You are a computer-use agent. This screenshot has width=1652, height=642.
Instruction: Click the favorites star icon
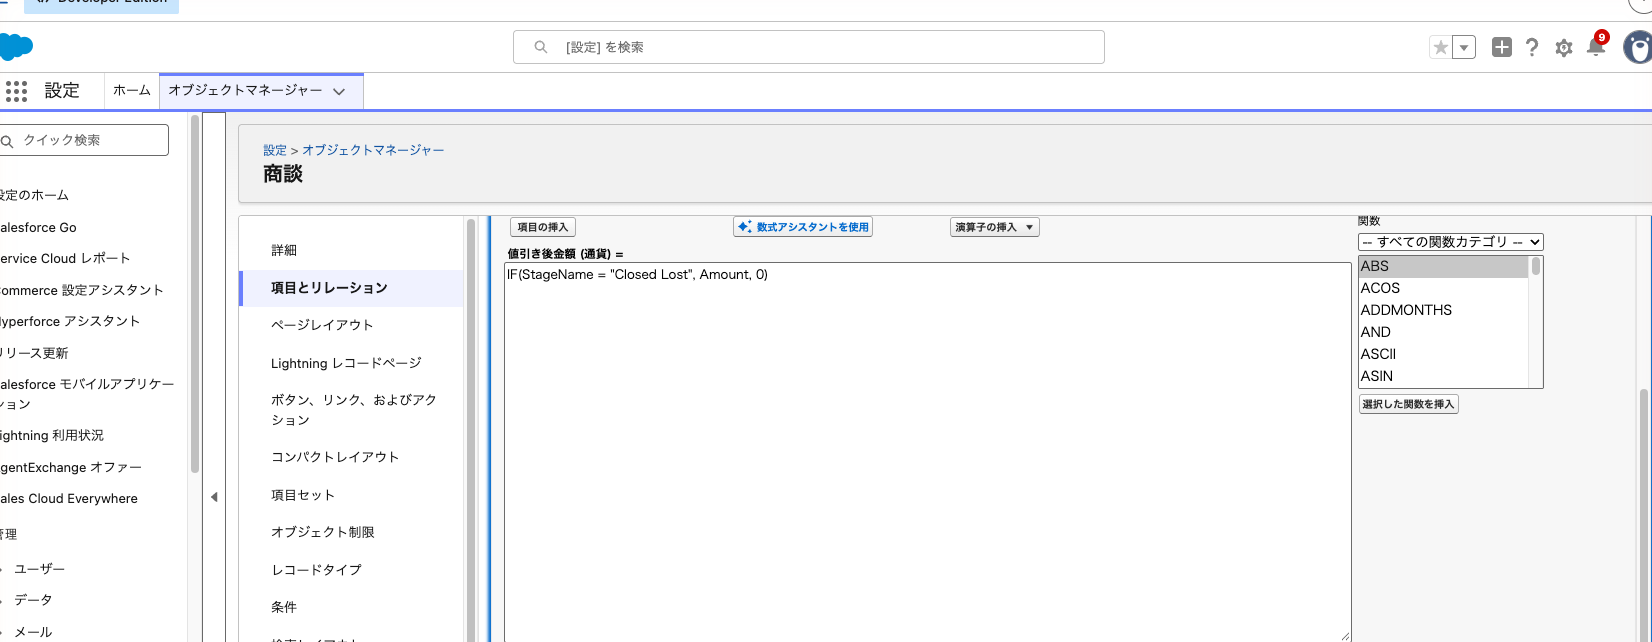(x=1440, y=47)
